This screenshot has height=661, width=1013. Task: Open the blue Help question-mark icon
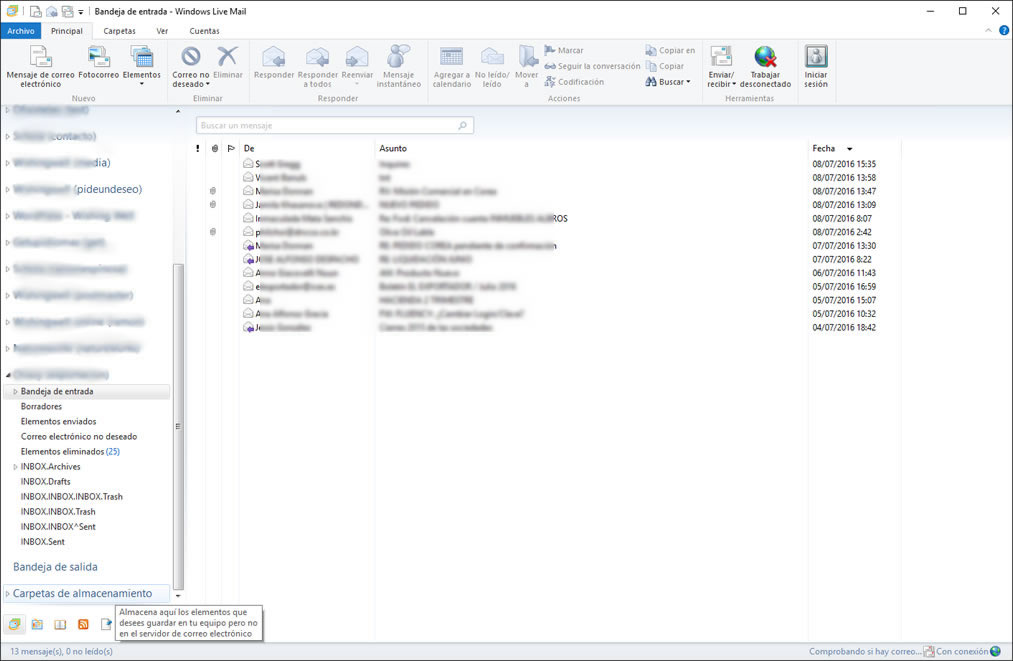(1004, 30)
